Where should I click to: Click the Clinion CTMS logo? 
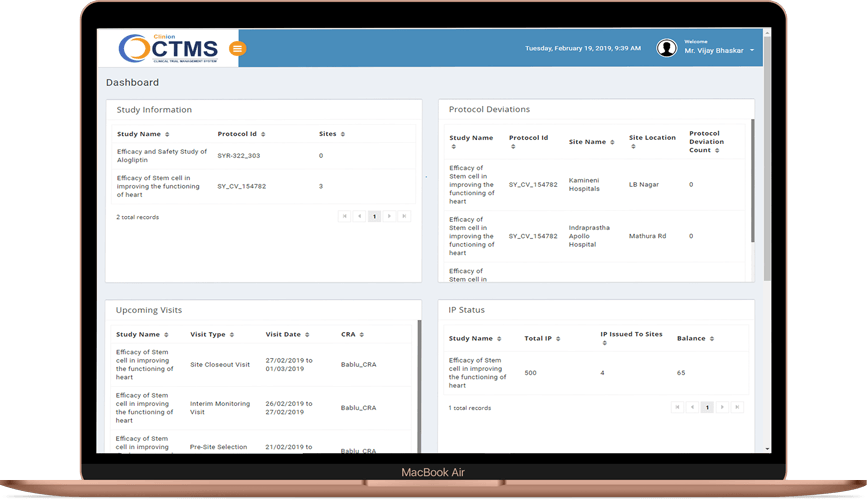(169, 49)
